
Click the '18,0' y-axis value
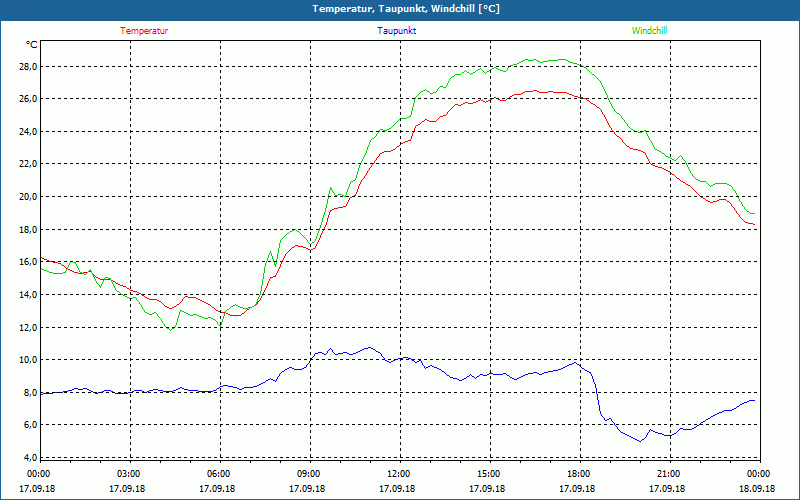[x=28, y=229]
